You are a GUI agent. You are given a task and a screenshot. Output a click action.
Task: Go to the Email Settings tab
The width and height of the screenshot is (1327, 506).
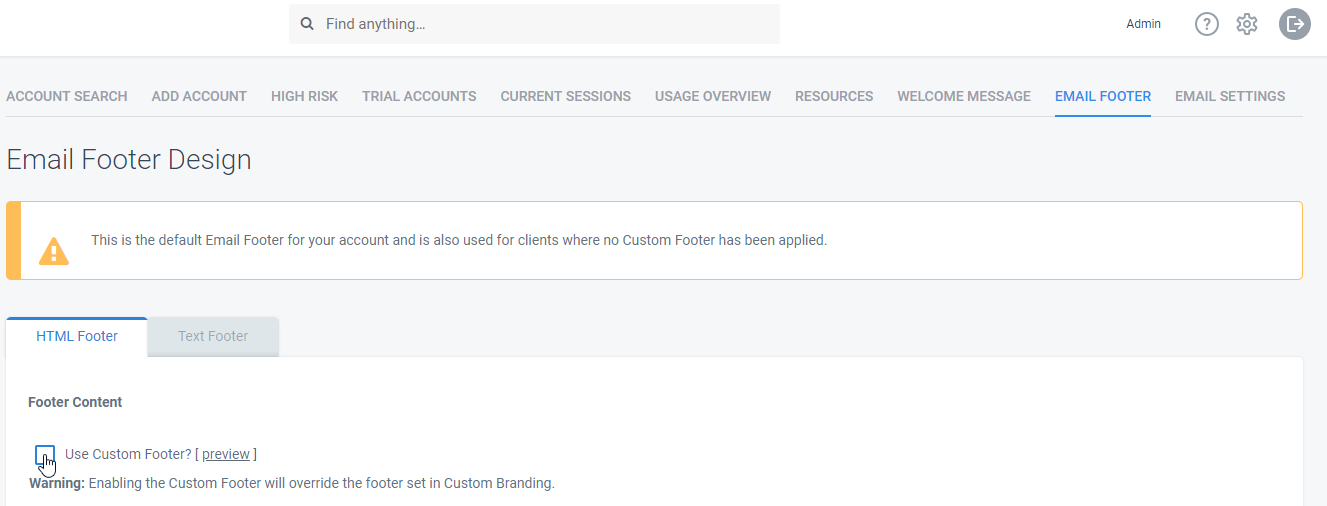[x=1230, y=97]
